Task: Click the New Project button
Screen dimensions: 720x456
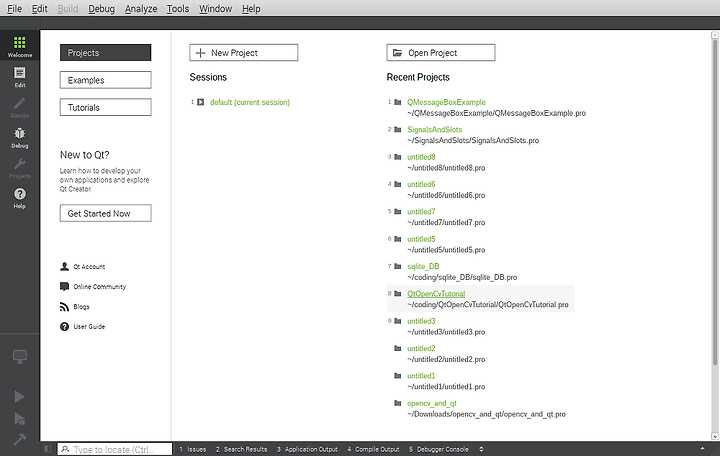Action: tap(244, 52)
